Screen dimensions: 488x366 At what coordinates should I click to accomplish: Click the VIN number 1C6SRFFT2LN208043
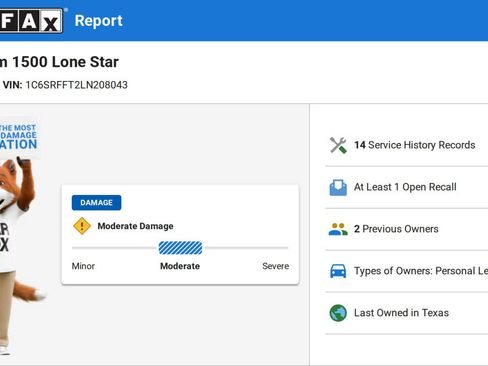click(77, 85)
